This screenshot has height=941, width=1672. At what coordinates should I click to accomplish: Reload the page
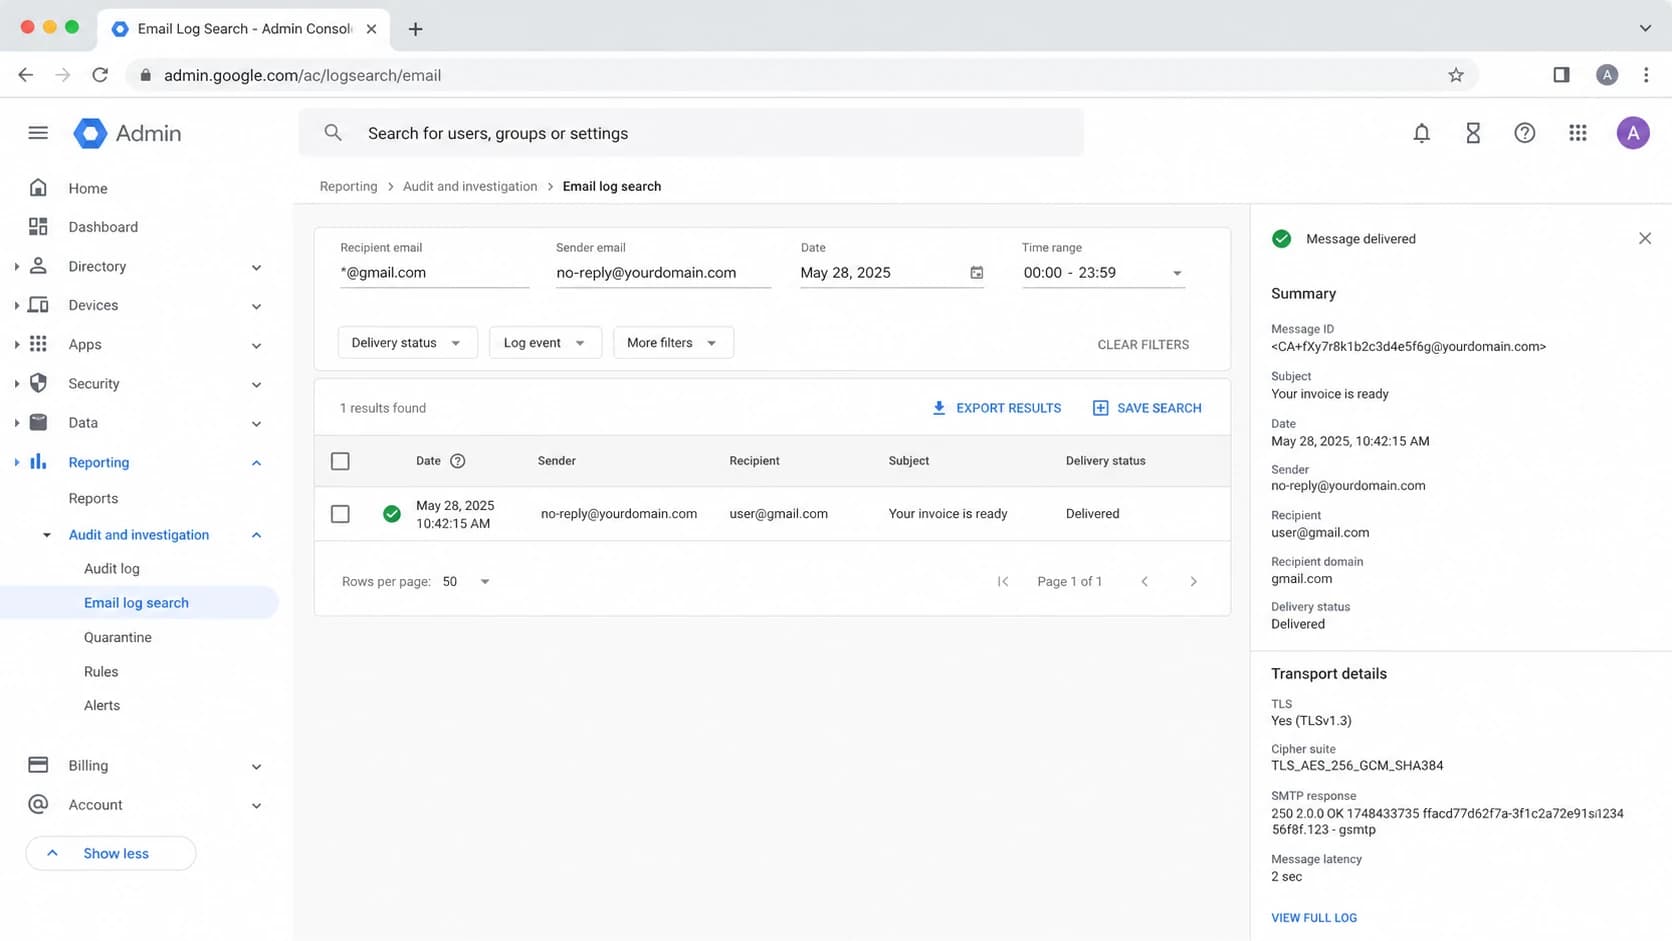pyautogui.click(x=100, y=75)
